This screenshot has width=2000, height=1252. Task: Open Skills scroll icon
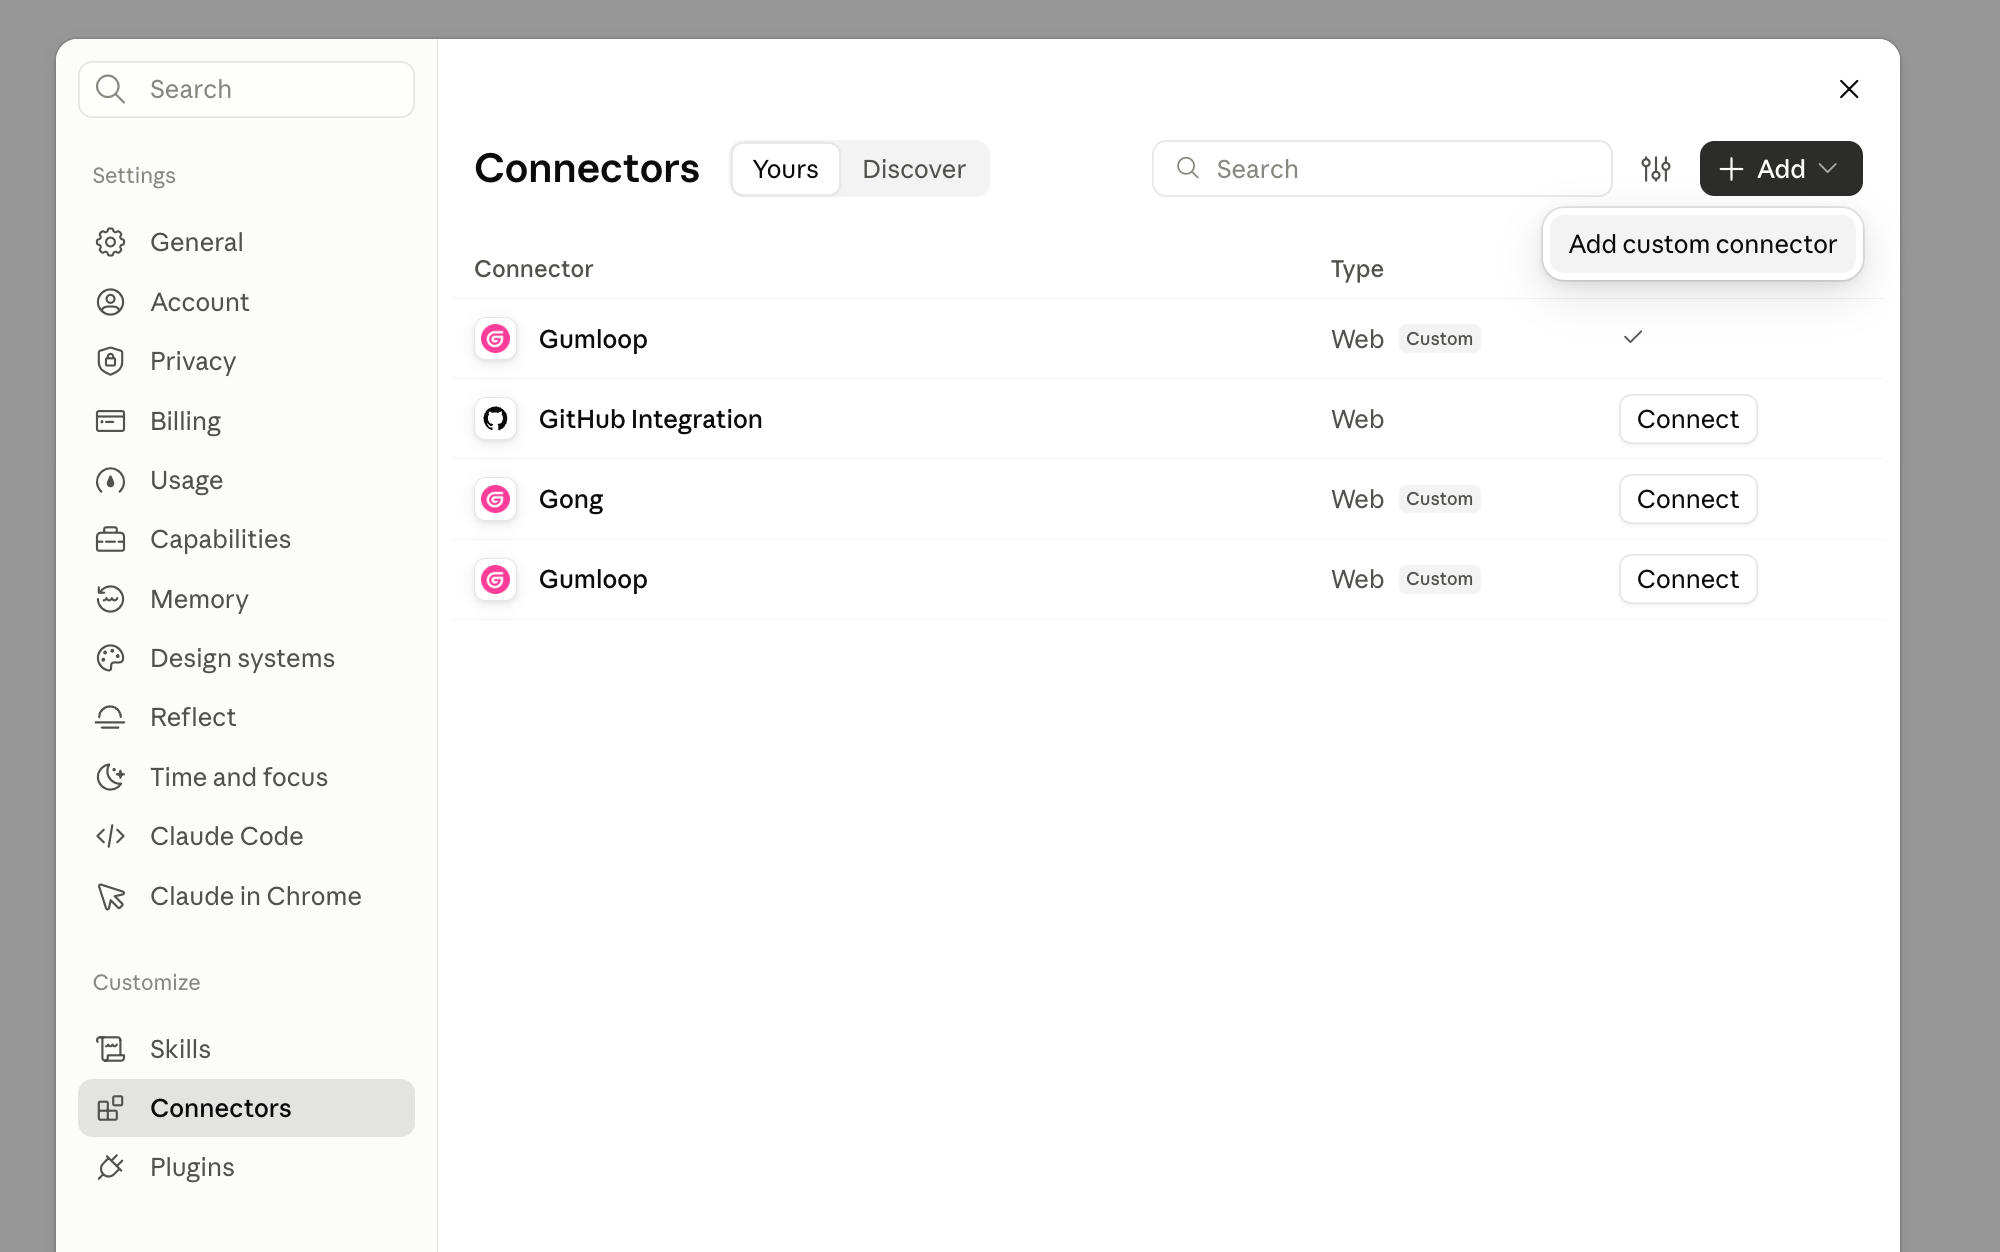[110, 1049]
